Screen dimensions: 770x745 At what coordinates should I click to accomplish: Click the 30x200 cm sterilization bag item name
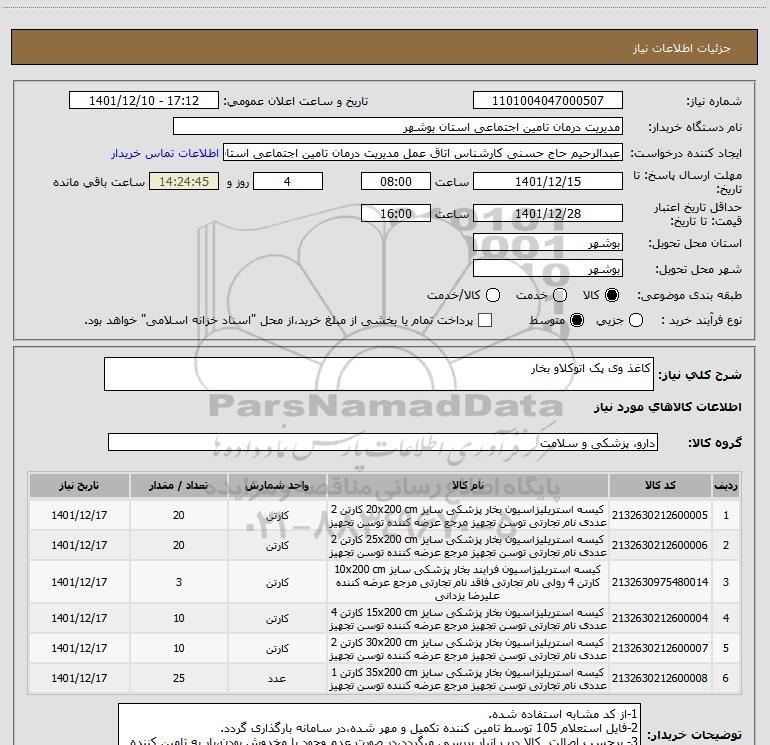468,649
